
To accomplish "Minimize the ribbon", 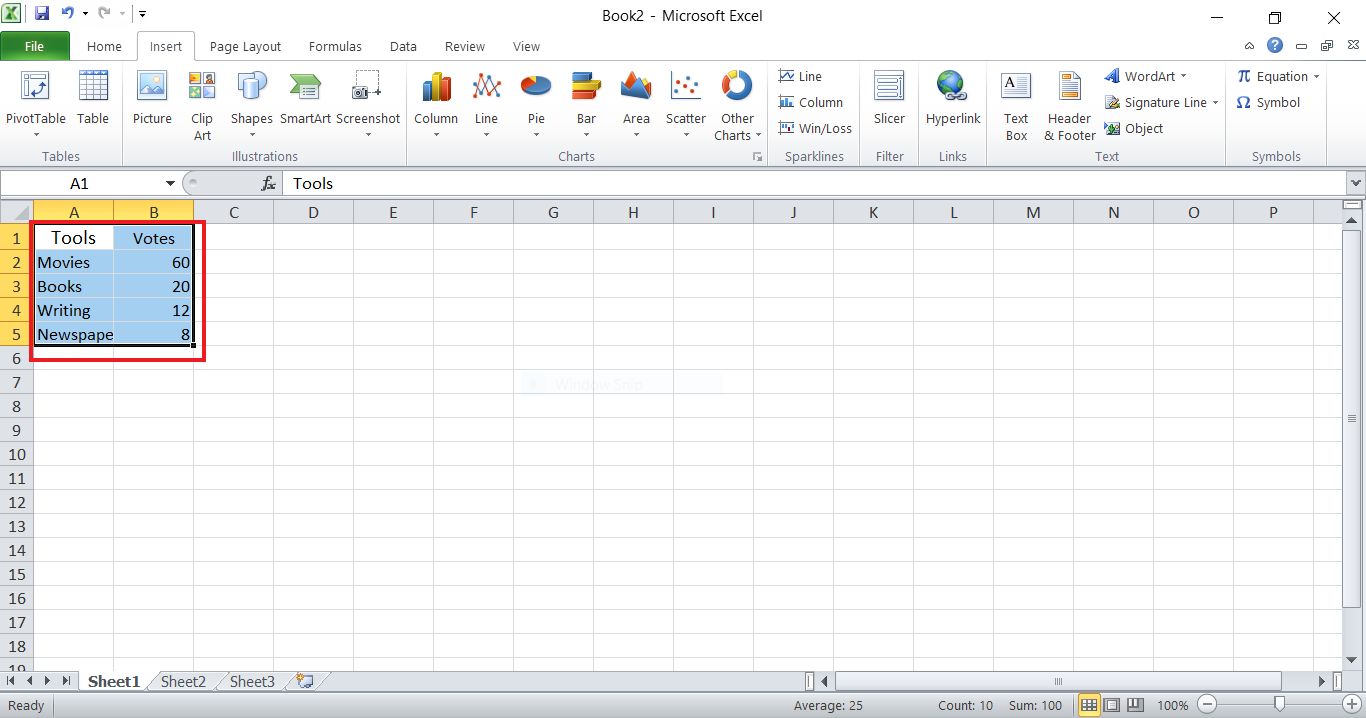I will (1250, 46).
